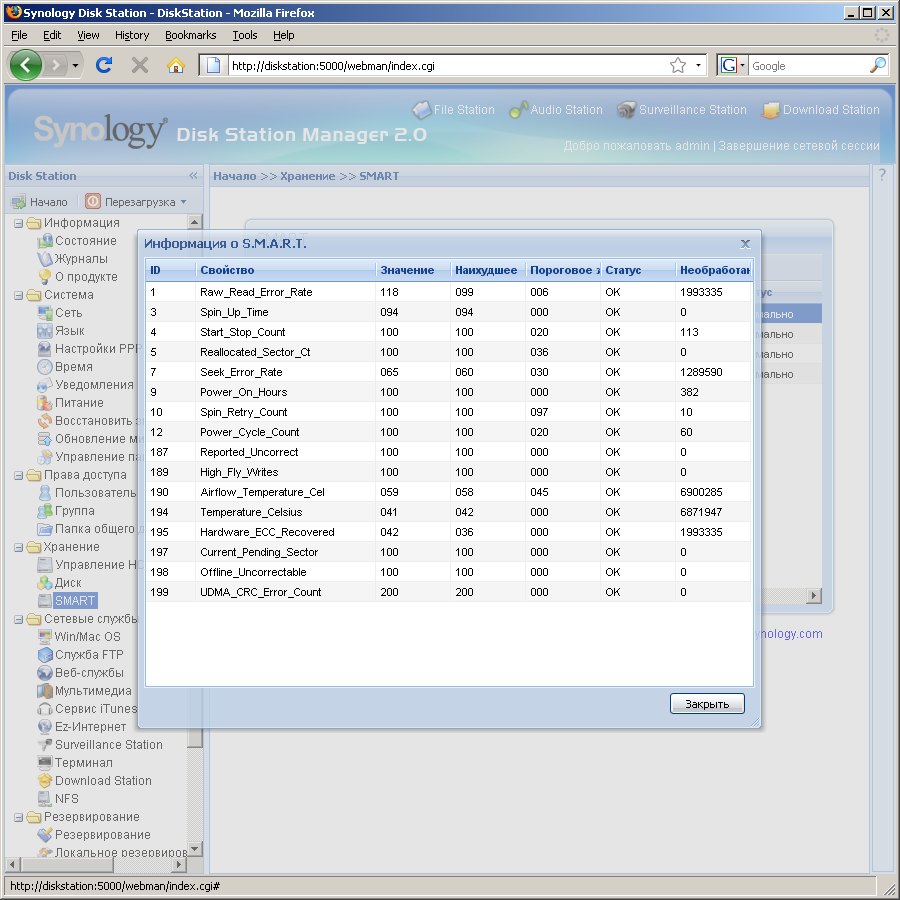Click the search magnifier icon
The width and height of the screenshot is (900, 900).
[877, 65]
